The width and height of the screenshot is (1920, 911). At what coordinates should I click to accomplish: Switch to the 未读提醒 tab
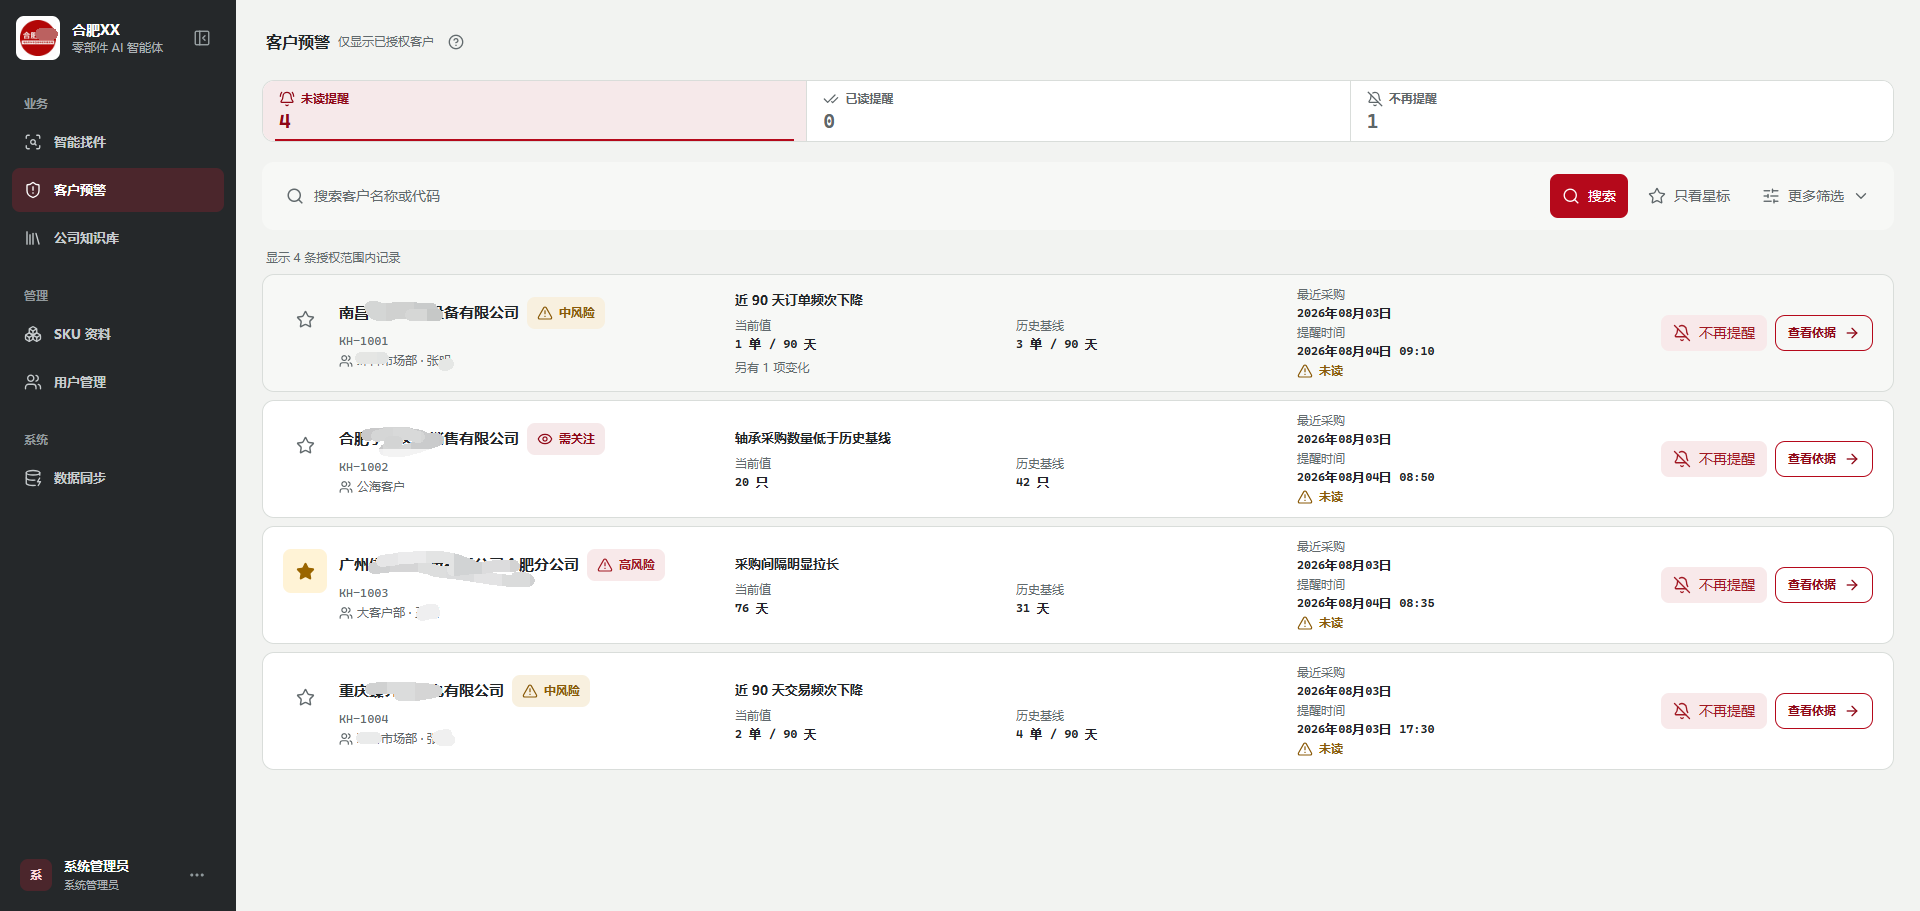tap(534, 111)
